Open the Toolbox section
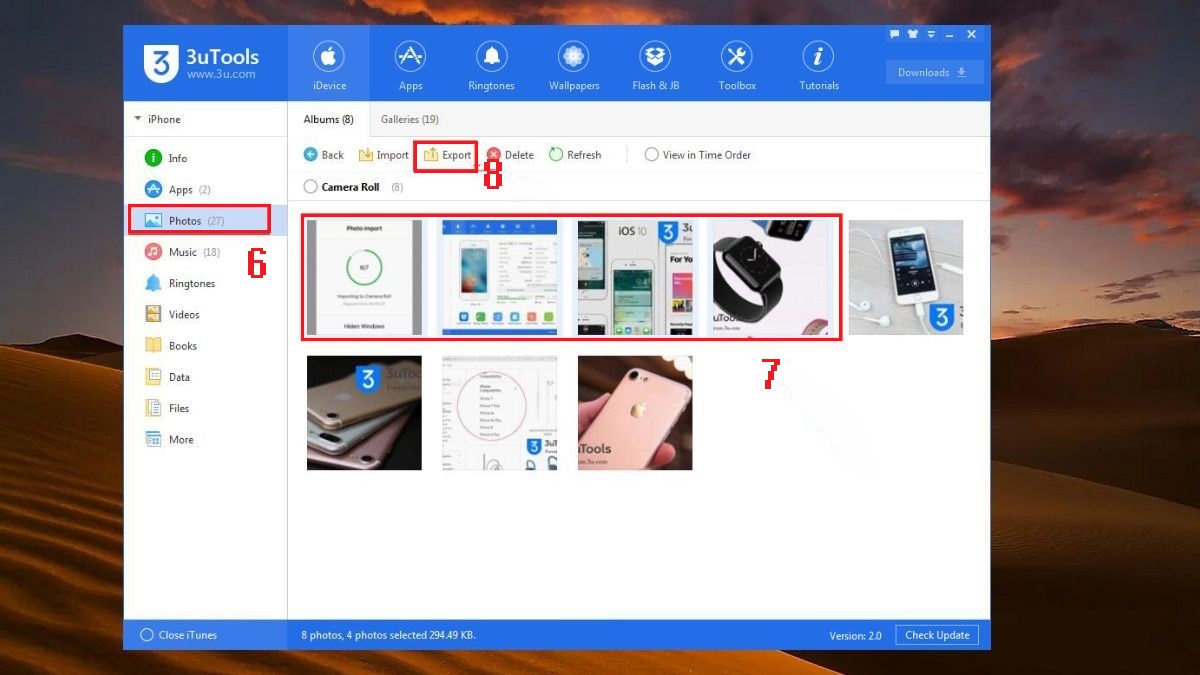Screen dimensions: 1200x675 pyautogui.click(x=737, y=65)
